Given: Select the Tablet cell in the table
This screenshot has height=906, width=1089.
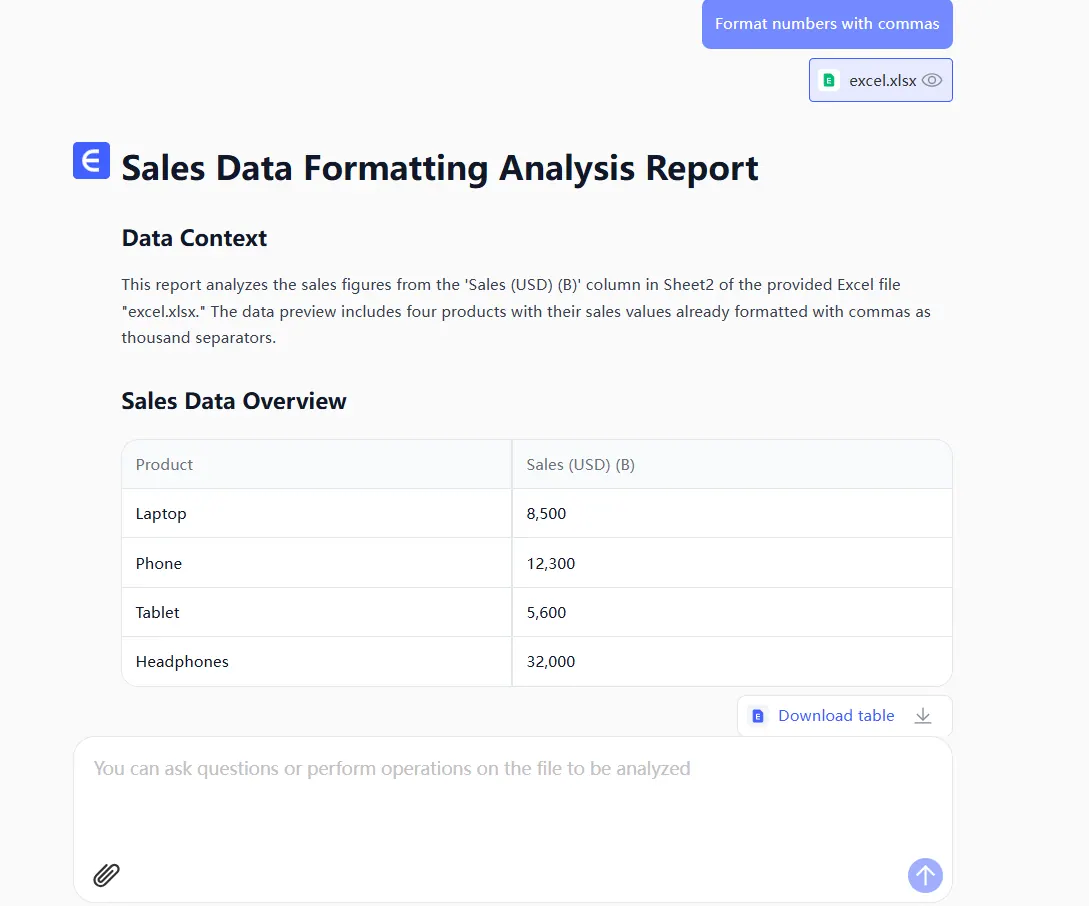Looking at the screenshot, I should pyautogui.click(x=158, y=612).
